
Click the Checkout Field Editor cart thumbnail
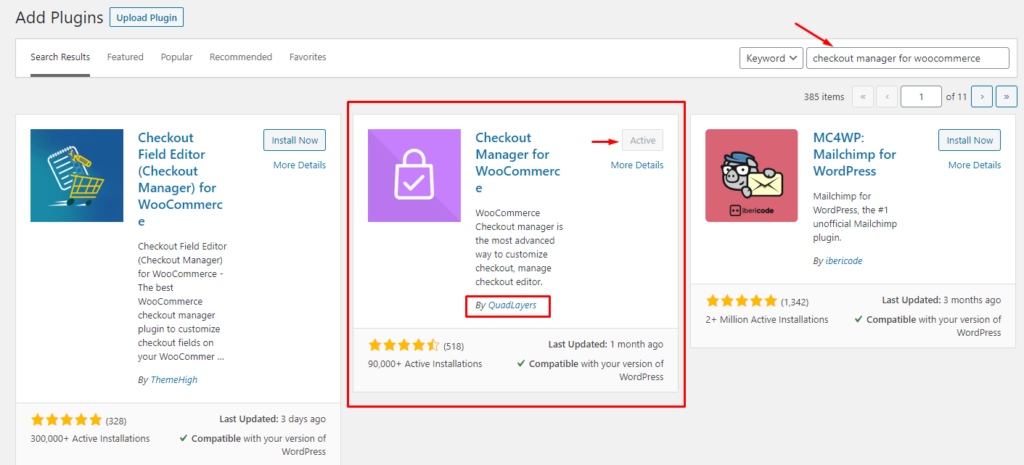(x=77, y=176)
